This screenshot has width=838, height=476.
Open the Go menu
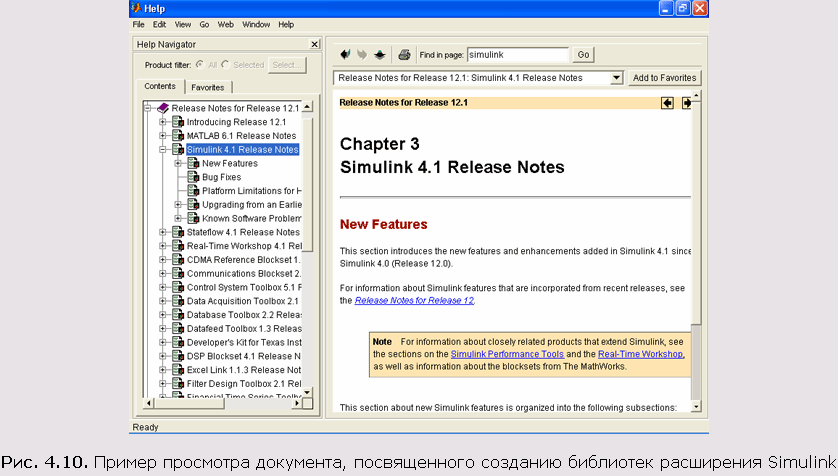tap(204, 25)
